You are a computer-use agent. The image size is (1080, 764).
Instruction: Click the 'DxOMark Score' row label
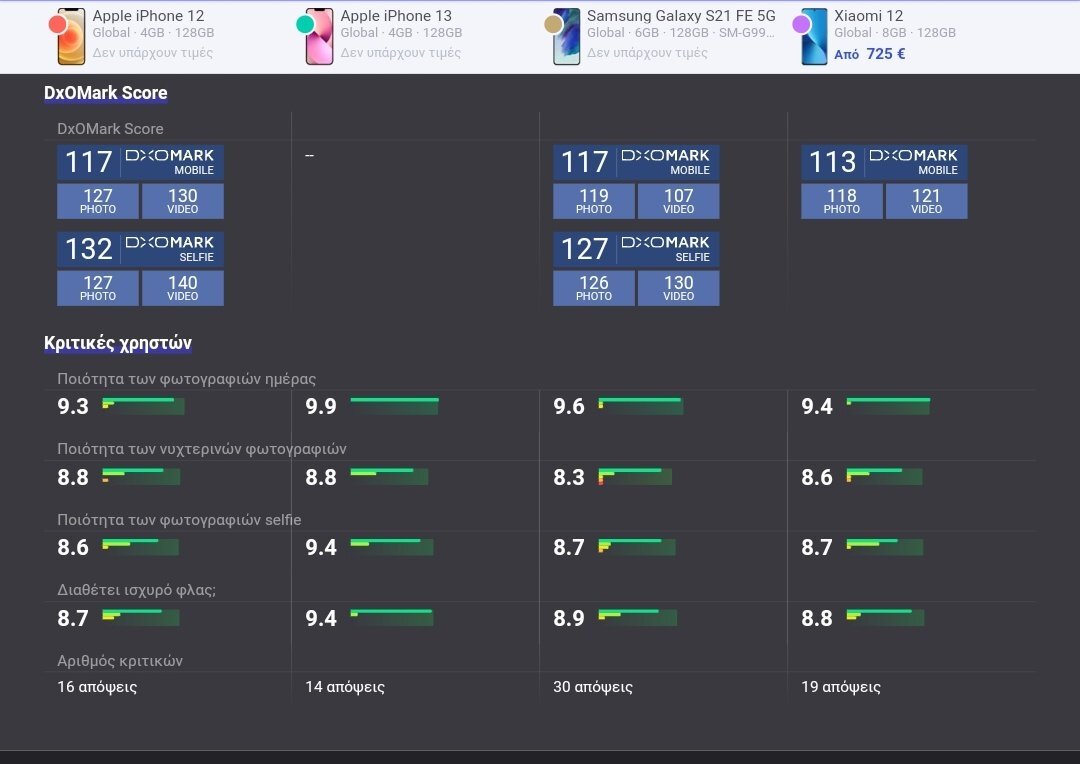click(110, 129)
